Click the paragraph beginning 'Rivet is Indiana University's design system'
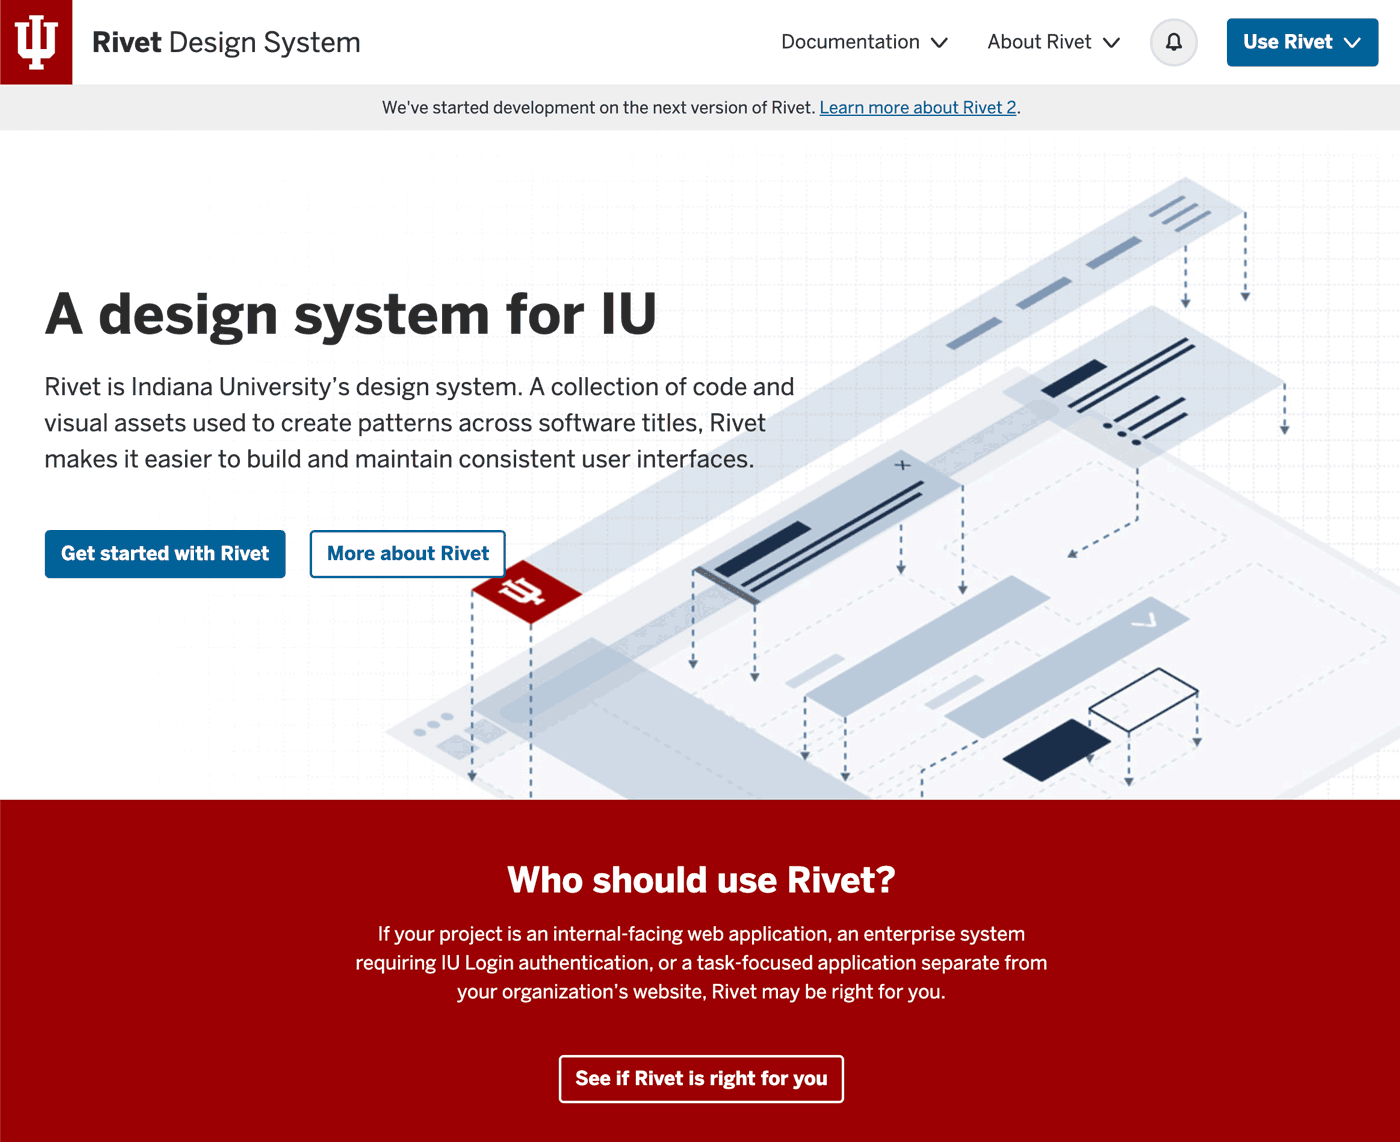The width and height of the screenshot is (1400, 1142). [420, 423]
